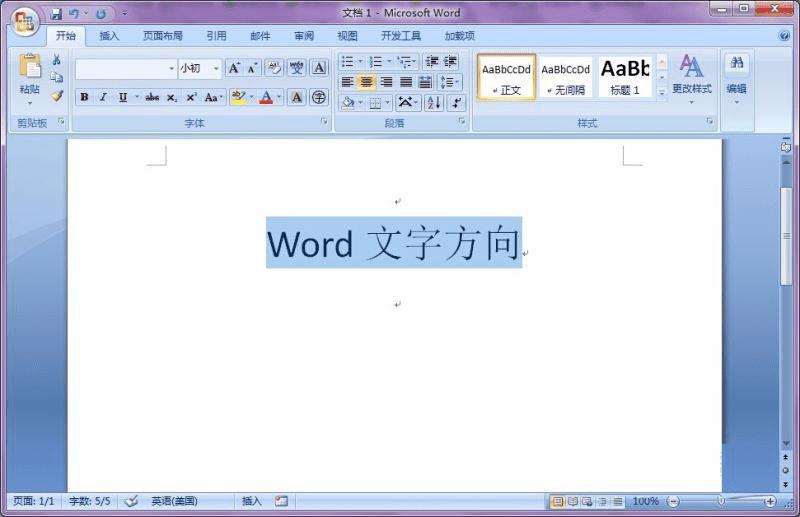Viewport: 800px width, 517px height.
Task: Redo the last action
Action: (101, 14)
